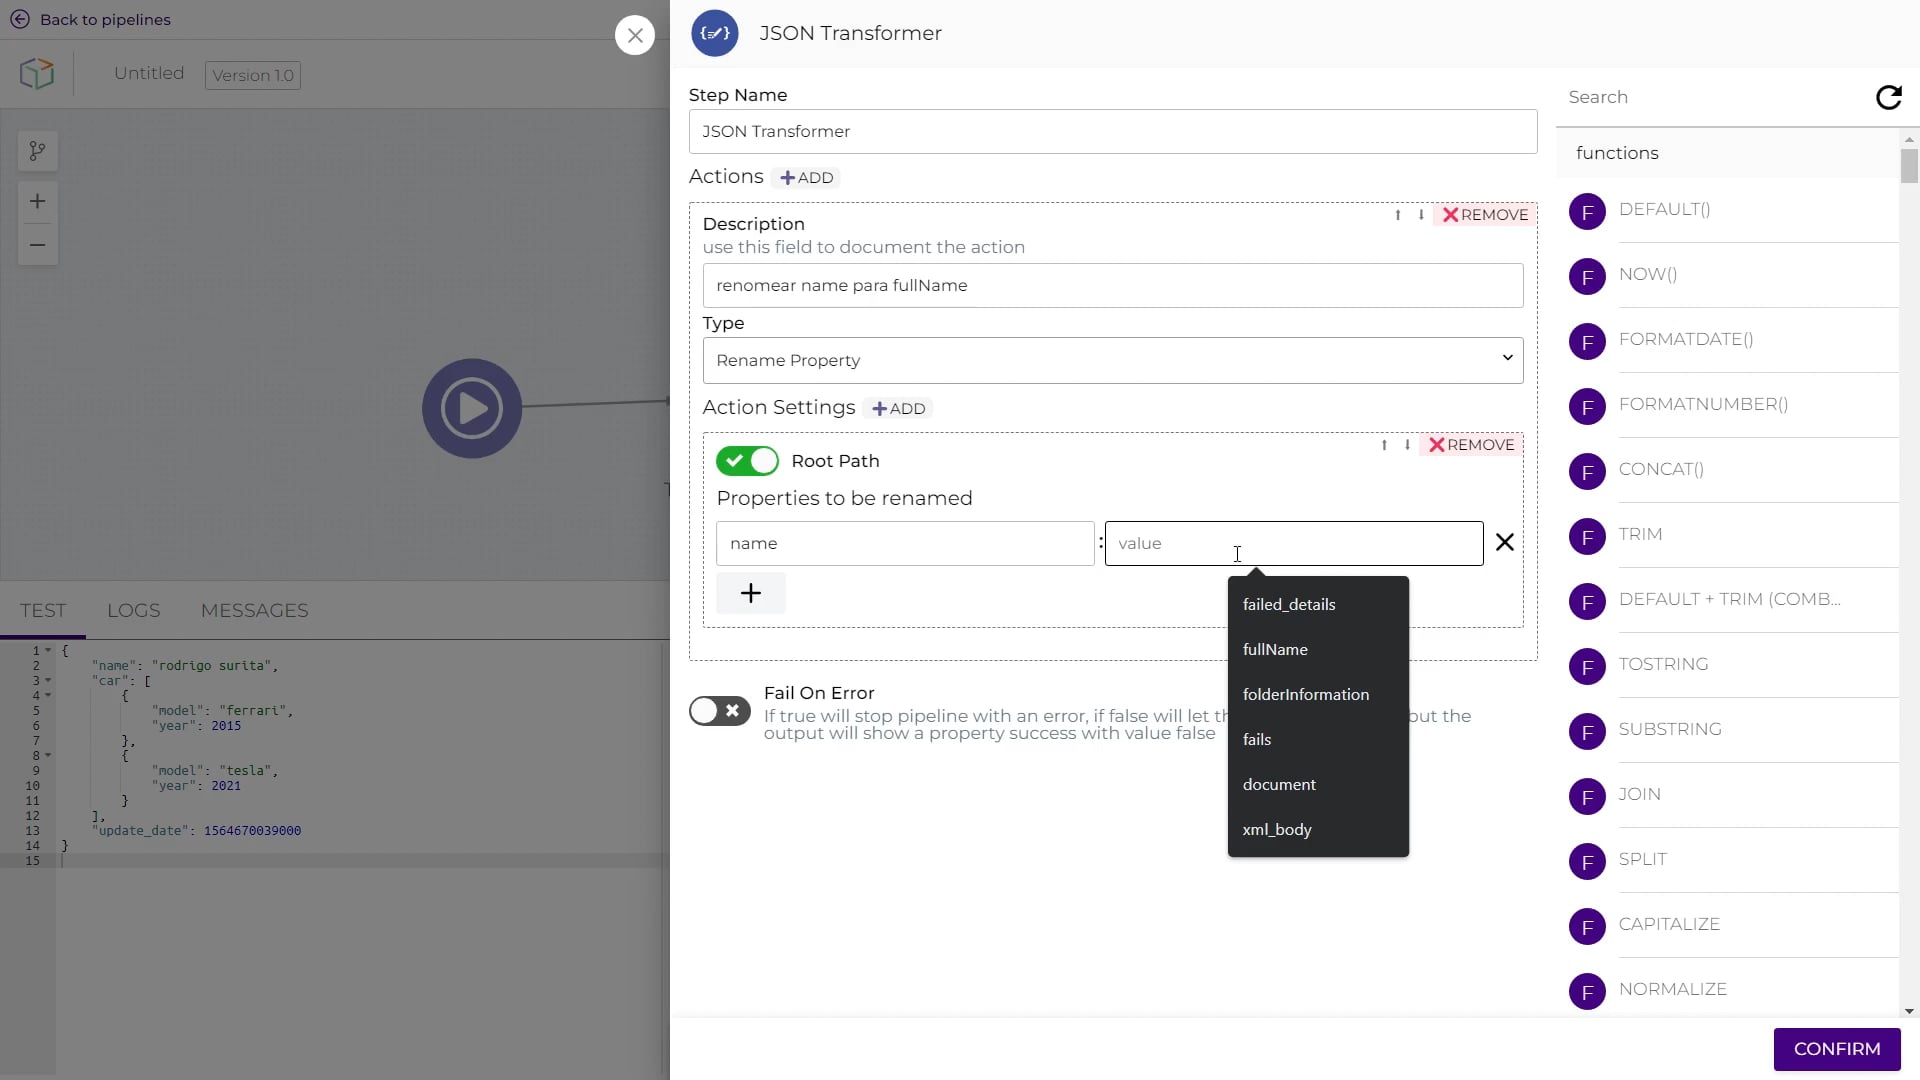Move the Root Path setting down with the arrow
Screen dimensions: 1920x1080
1408,445
